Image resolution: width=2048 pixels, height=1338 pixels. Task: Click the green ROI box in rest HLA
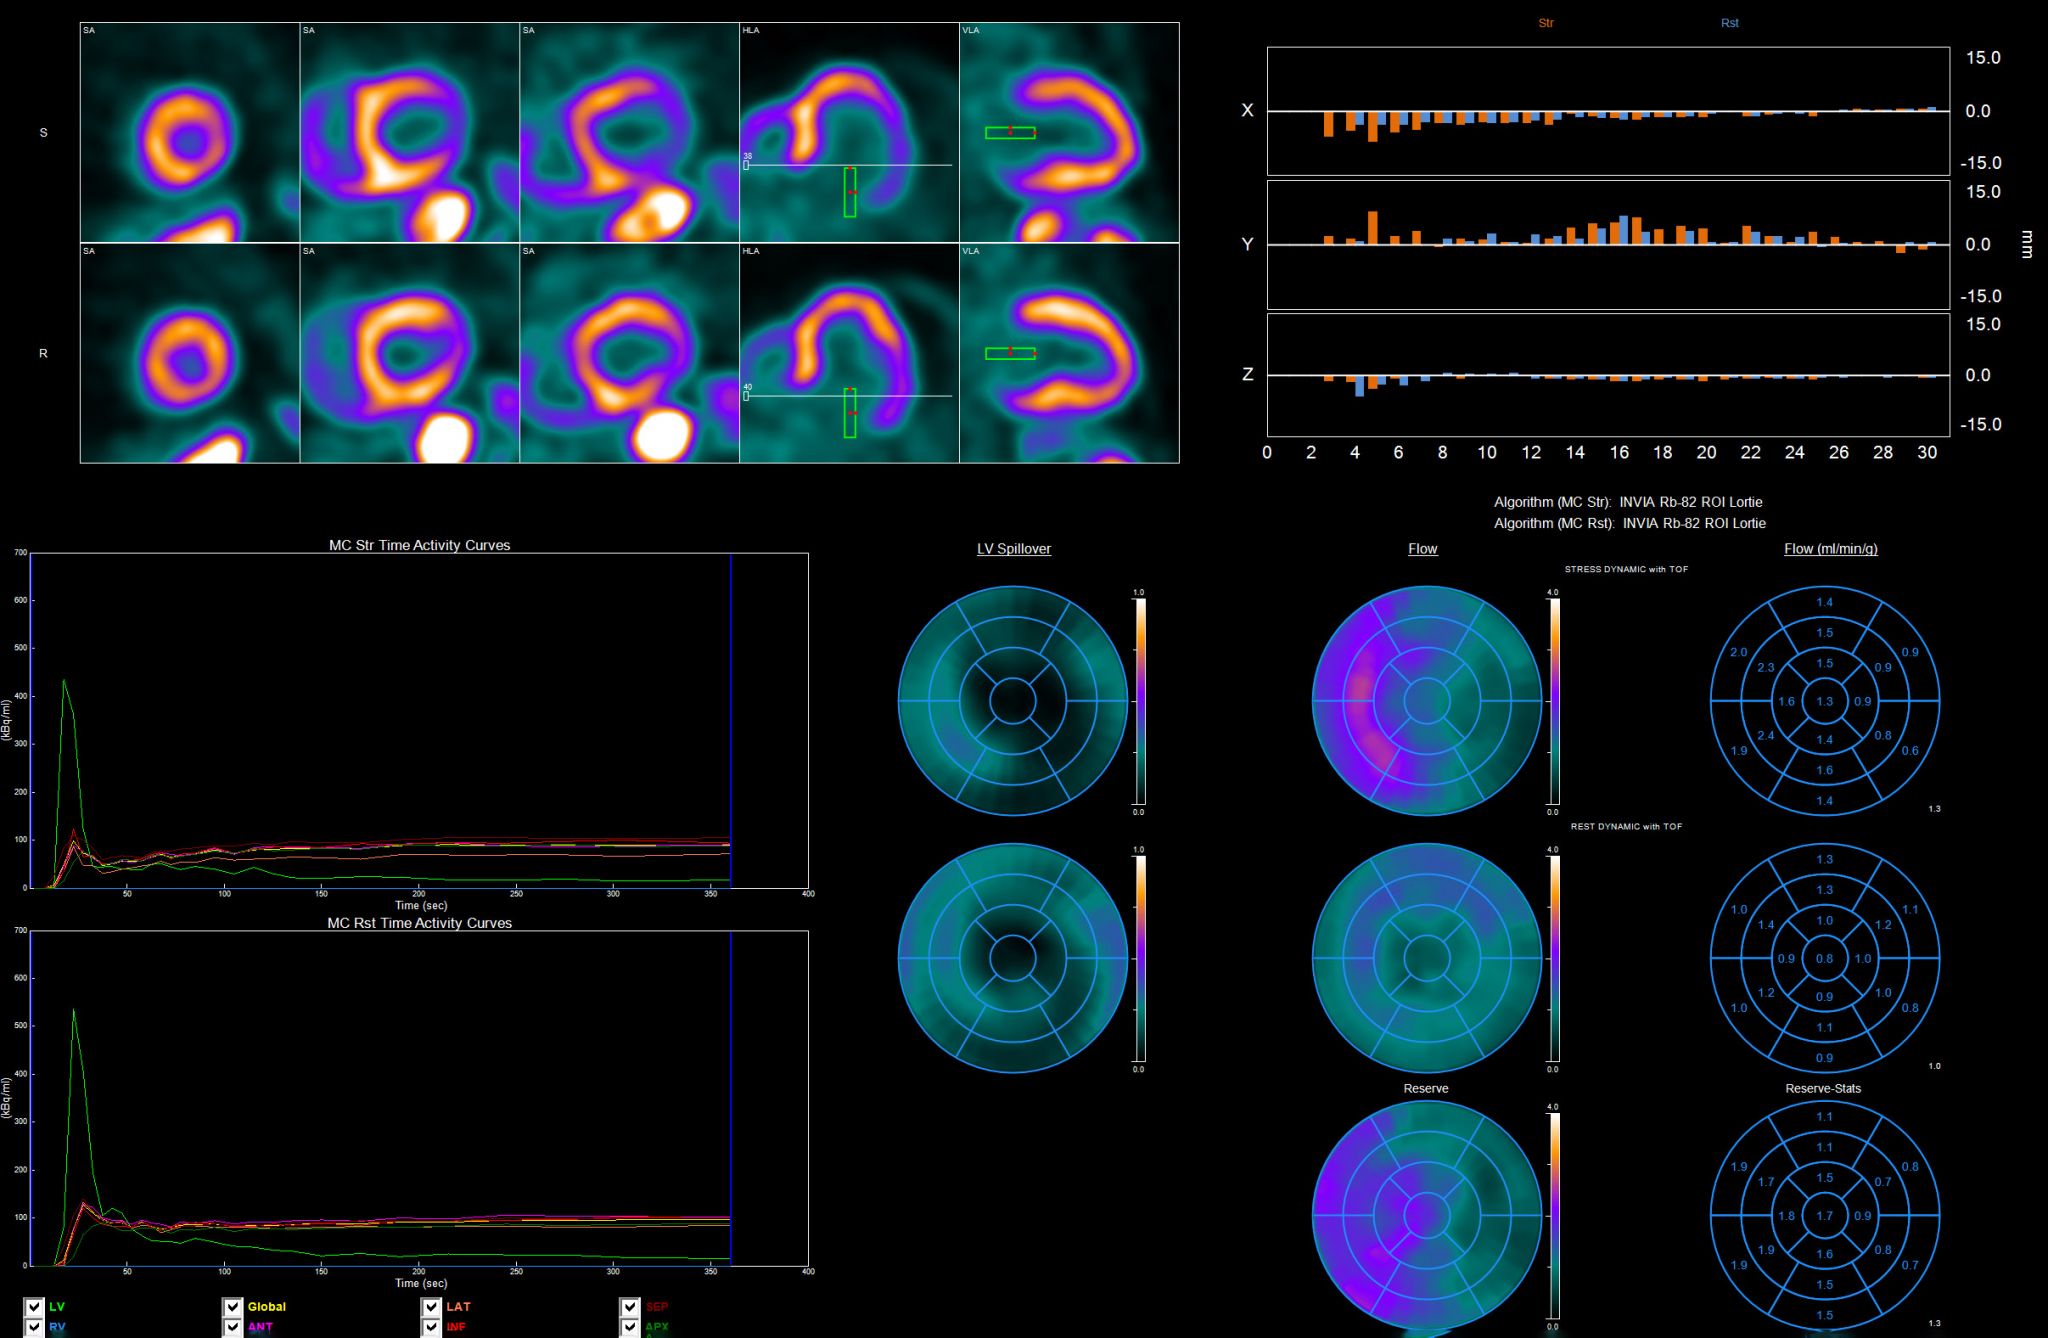coord(850,413)
